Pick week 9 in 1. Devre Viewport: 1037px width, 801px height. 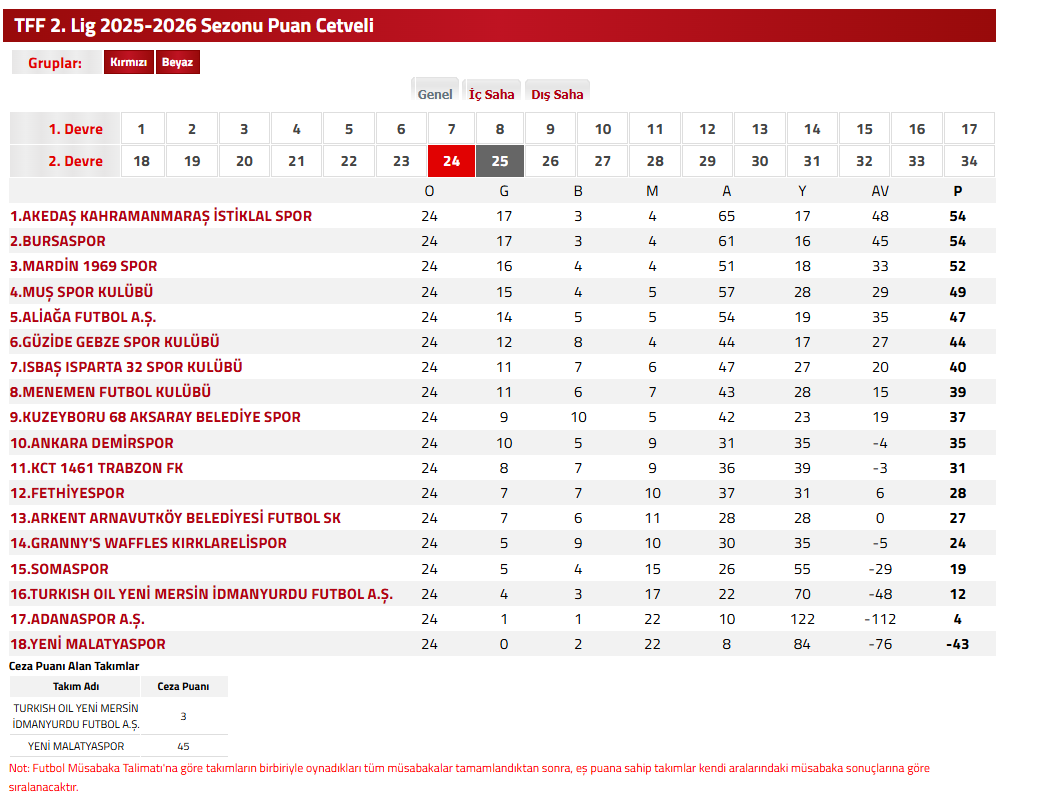pos(550,129)
